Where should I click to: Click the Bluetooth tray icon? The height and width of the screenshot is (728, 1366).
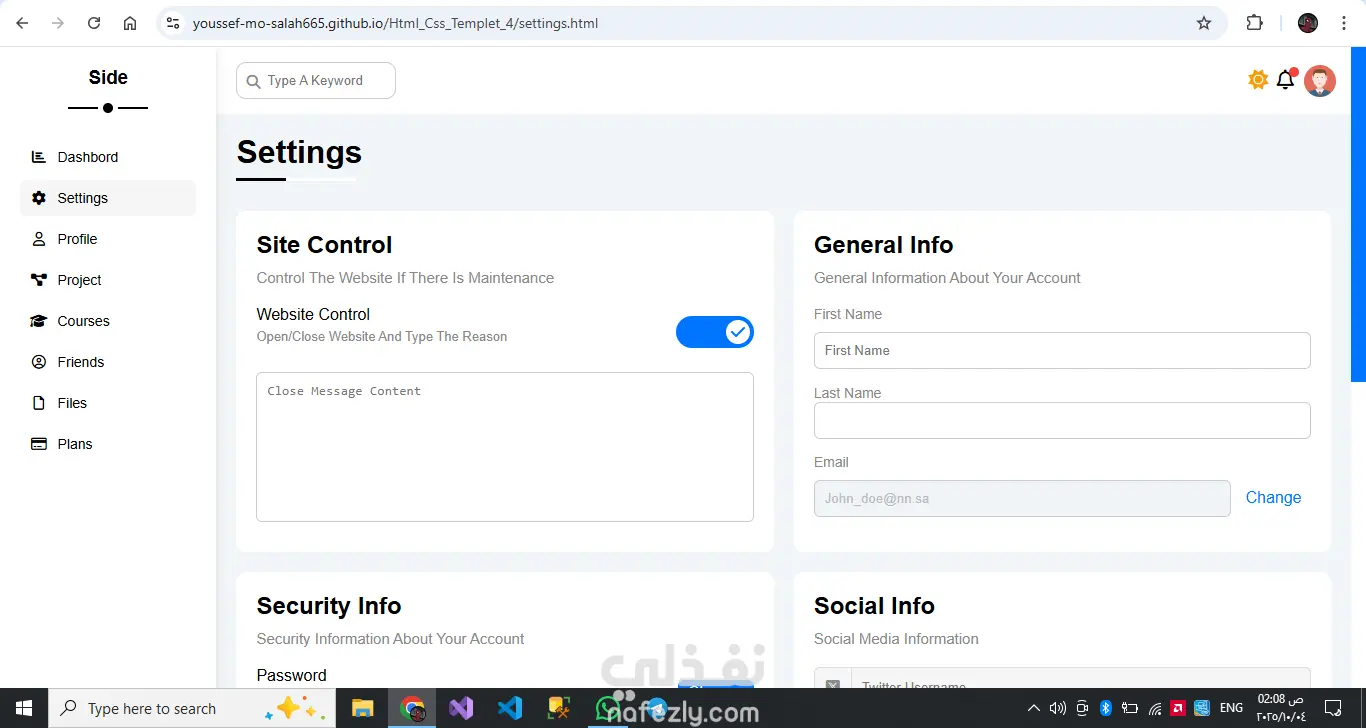[x=1106, y=708]
